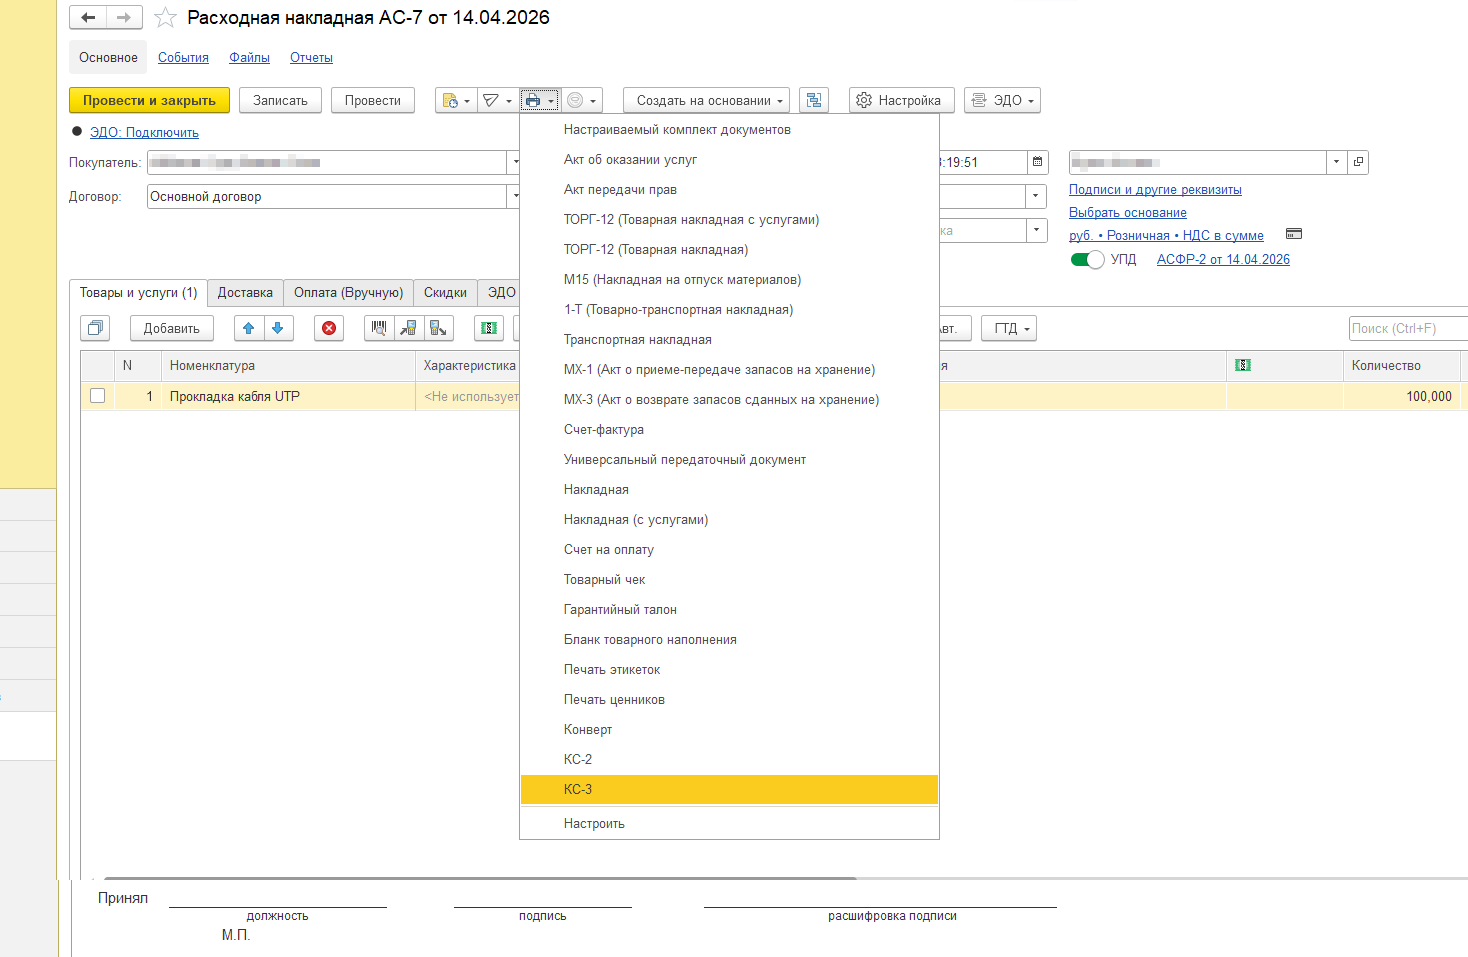
Task: Click the Добавить row button
Action: (x=171, y=328)
